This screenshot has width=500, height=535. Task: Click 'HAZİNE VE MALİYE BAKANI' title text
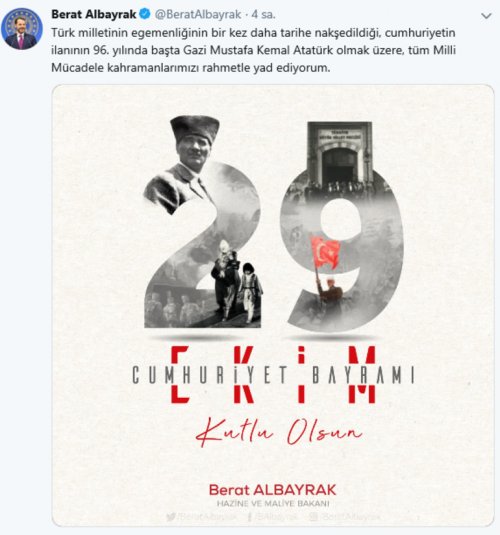[x=273, y=504]
